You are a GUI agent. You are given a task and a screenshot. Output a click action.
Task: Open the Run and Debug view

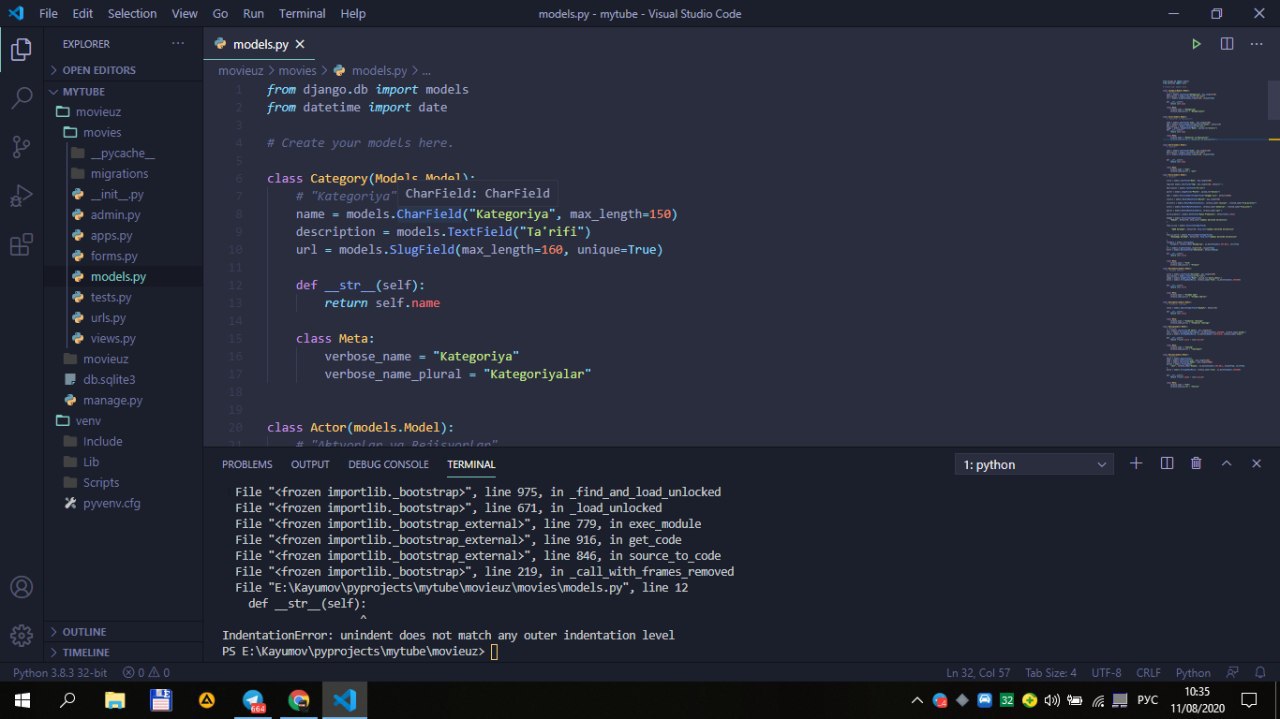pos(21,196)
